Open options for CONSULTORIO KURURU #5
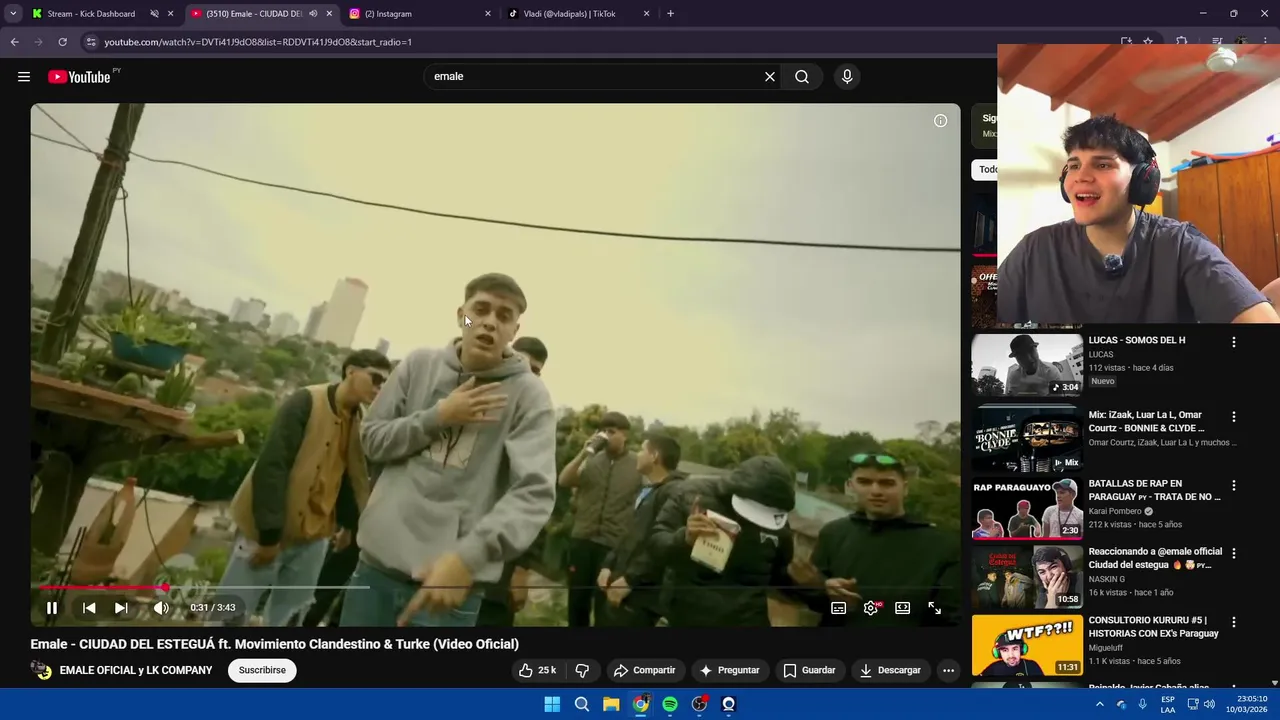This screenshot has height=720, width=1280. 1233,622
